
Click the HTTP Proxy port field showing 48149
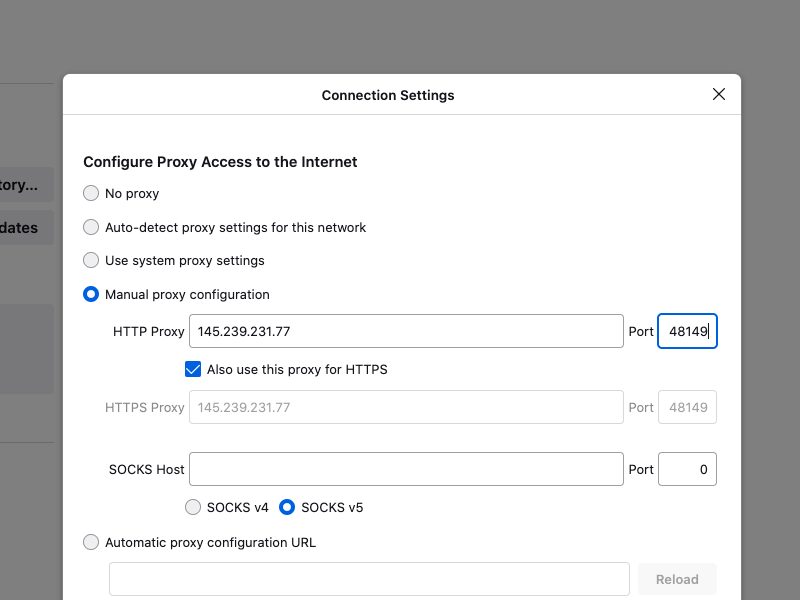[x=687, y=331]
